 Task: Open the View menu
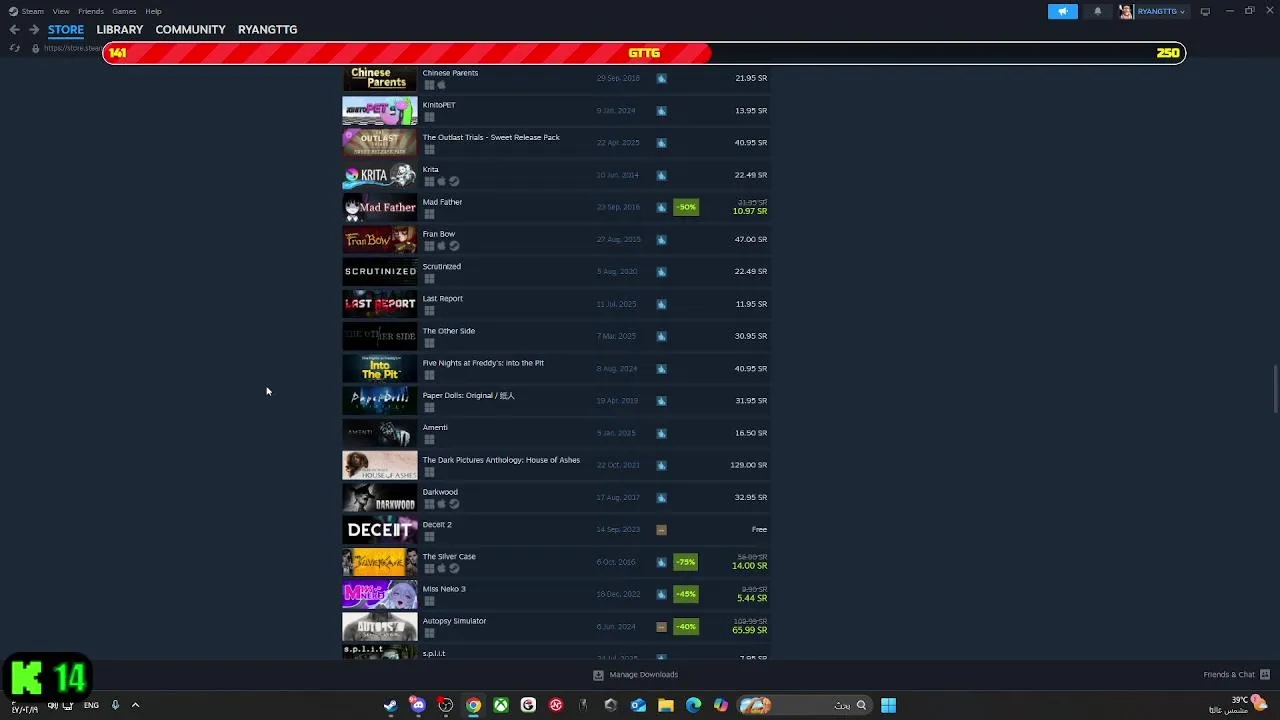(61, 11)
